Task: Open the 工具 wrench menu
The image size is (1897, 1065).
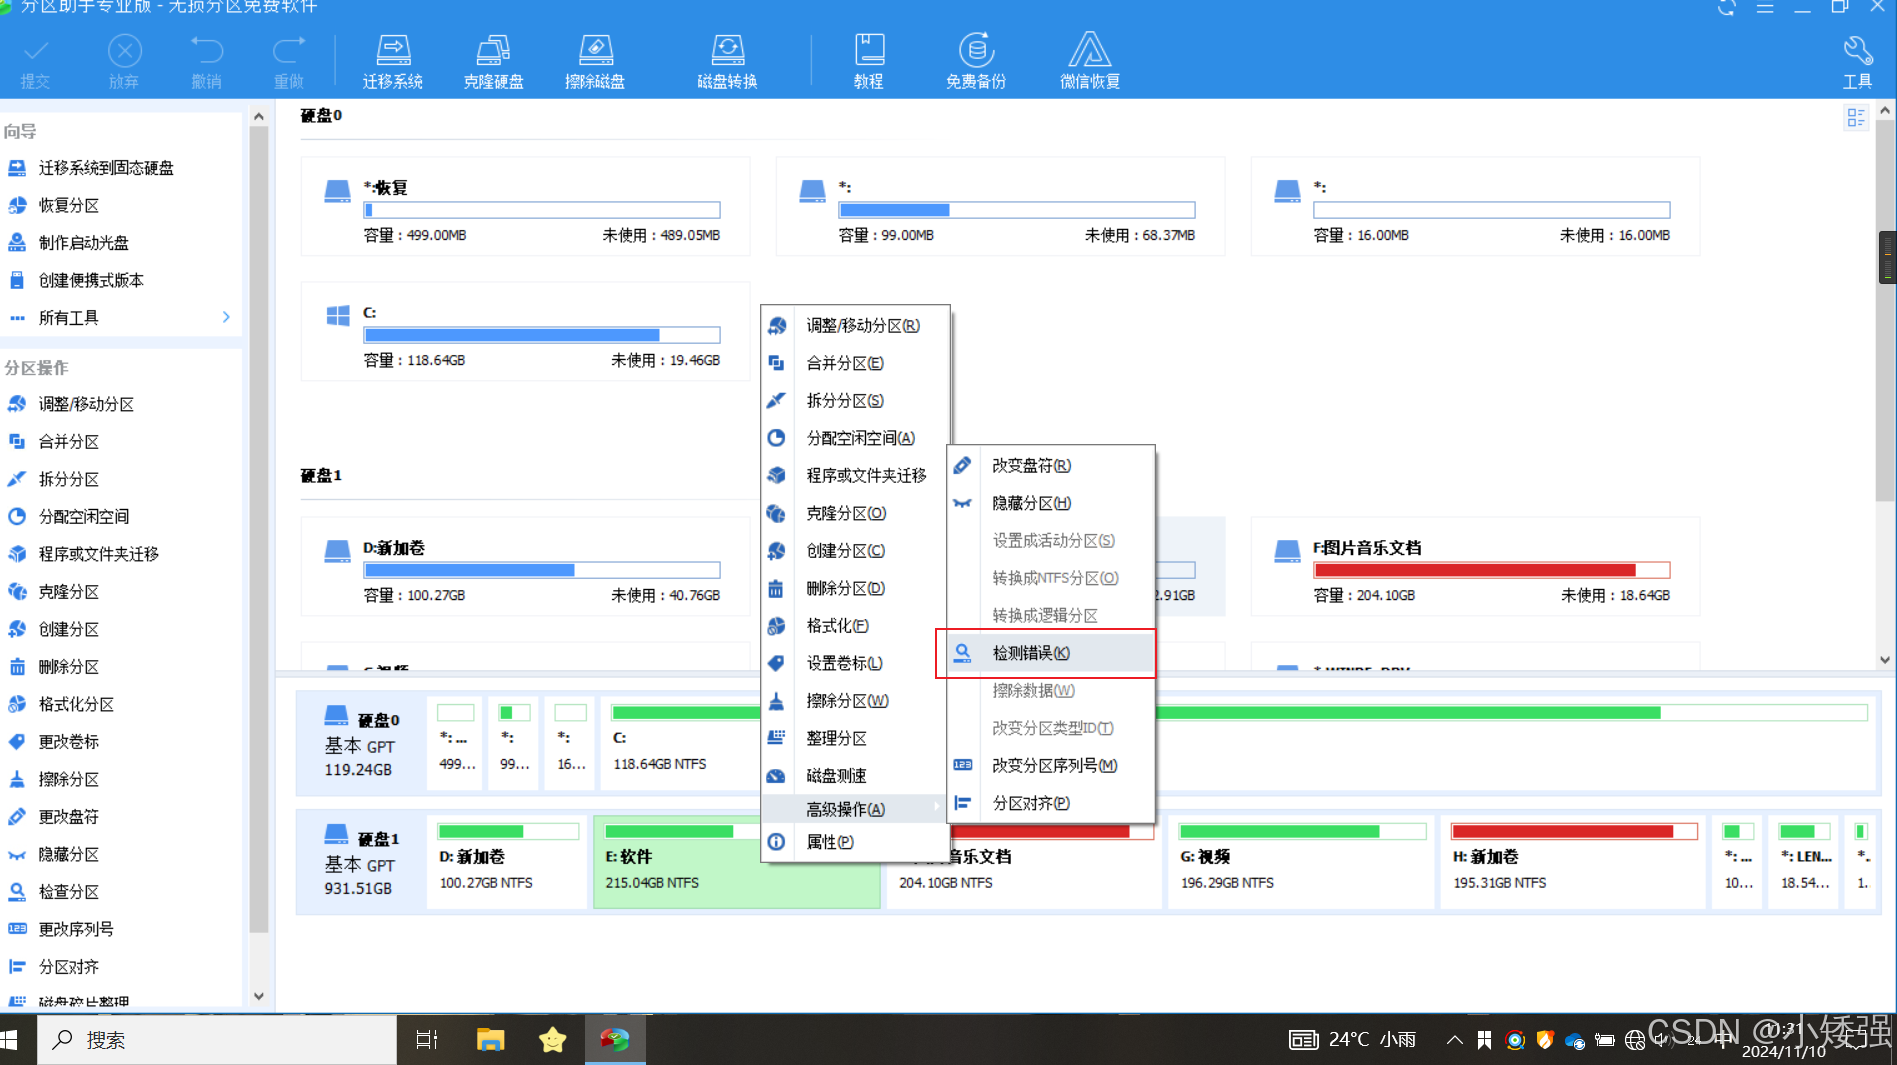Action: point(1857,61)
